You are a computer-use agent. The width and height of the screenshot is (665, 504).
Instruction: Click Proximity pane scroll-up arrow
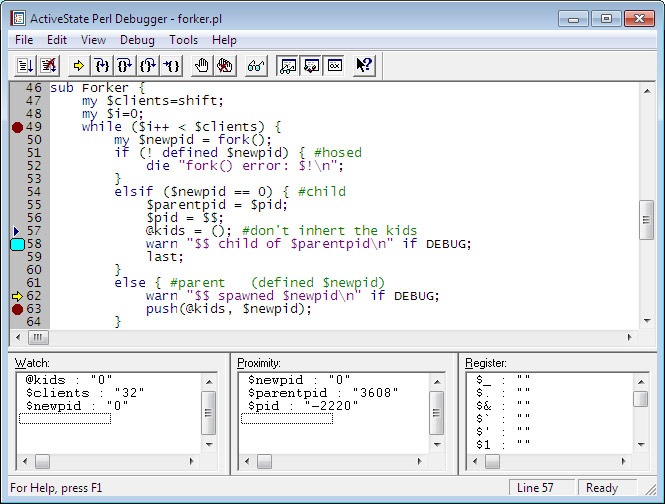(x=437, y=382)
